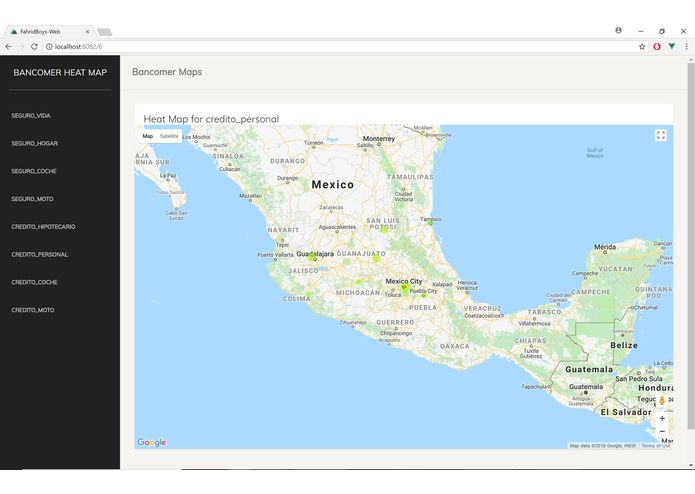Click the Guatemala country label
Screen dimensions: 695x494
(589, 369)
